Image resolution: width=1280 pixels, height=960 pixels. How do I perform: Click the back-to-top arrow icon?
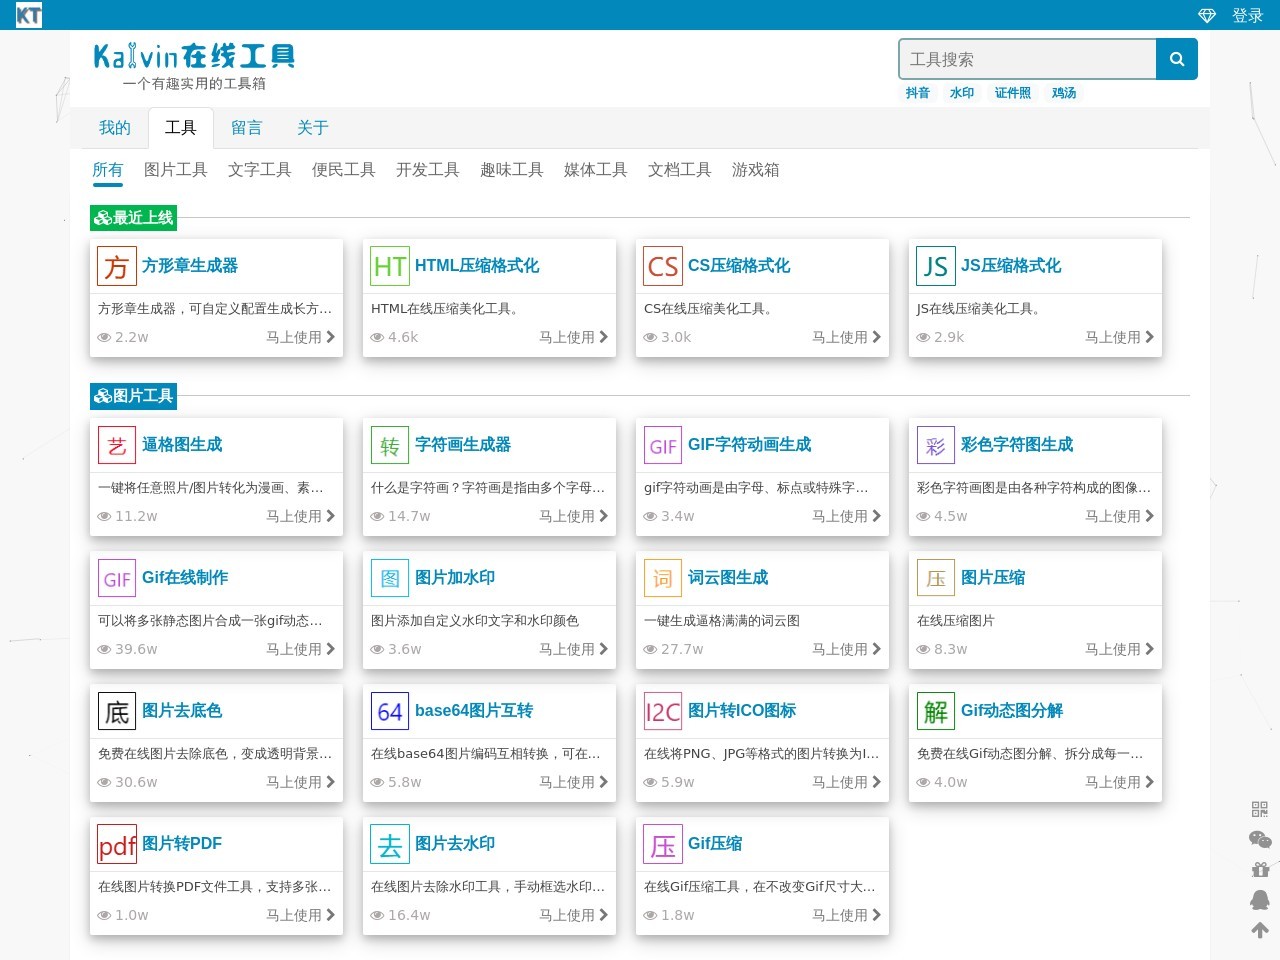coord(1260,930)
